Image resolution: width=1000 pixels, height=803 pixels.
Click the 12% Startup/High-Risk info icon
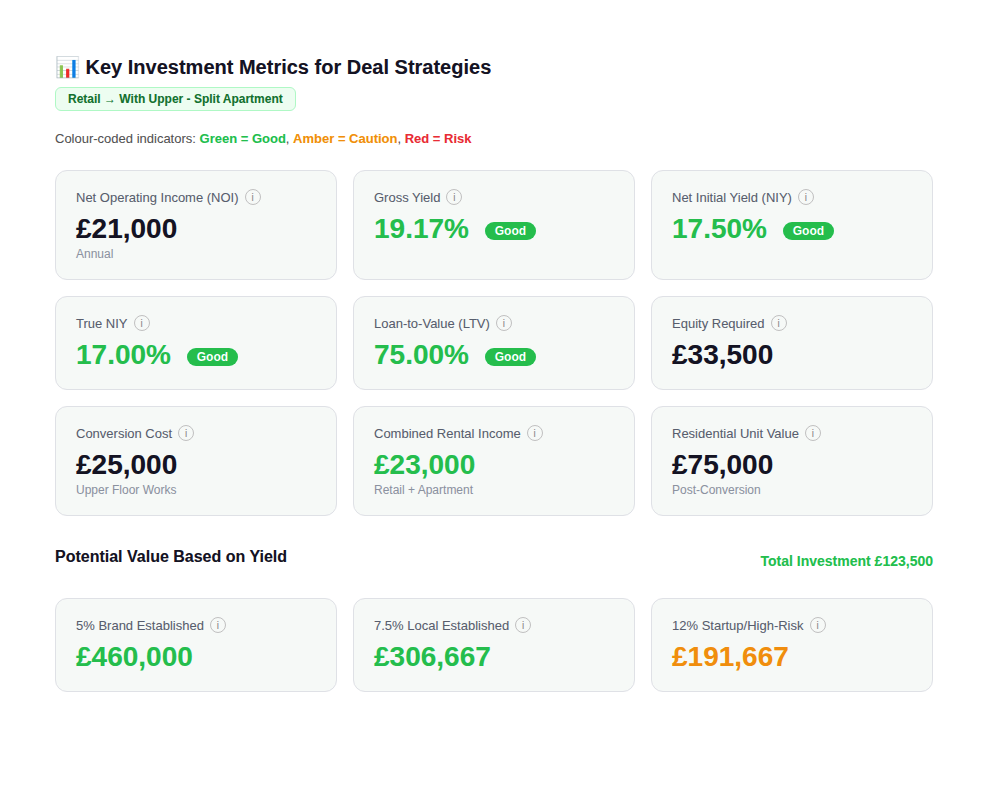pyautogui.click(x=818, y=625)
